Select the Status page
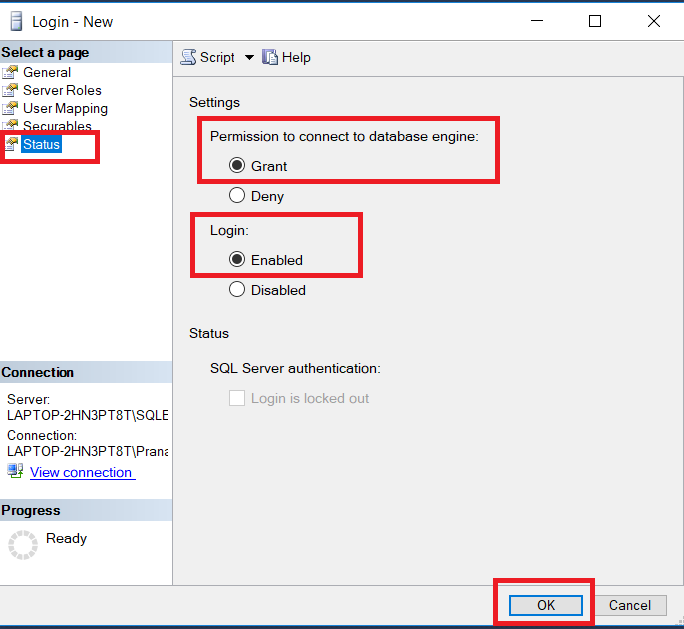The height and width of the screenshot is (629, 684). click(41, 144)
